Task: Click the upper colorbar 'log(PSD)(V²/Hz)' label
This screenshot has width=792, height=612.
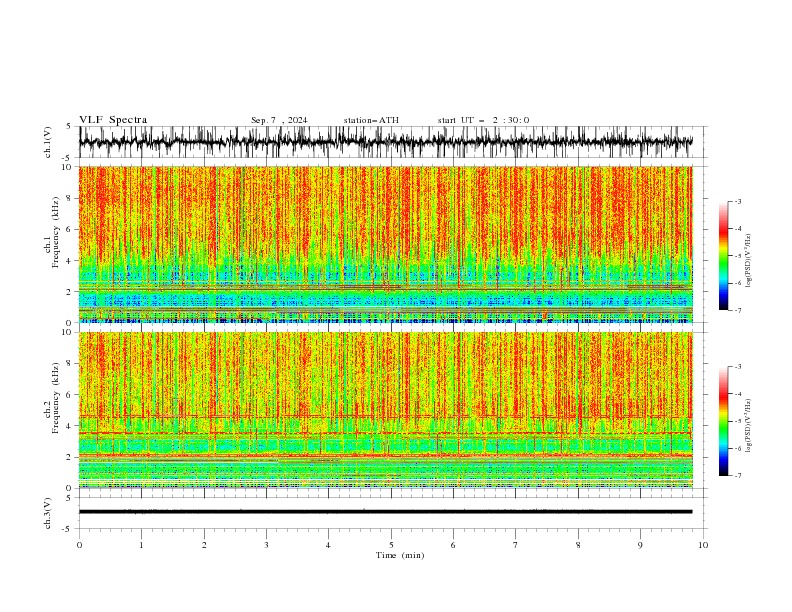Action: [x=749, y=261]
